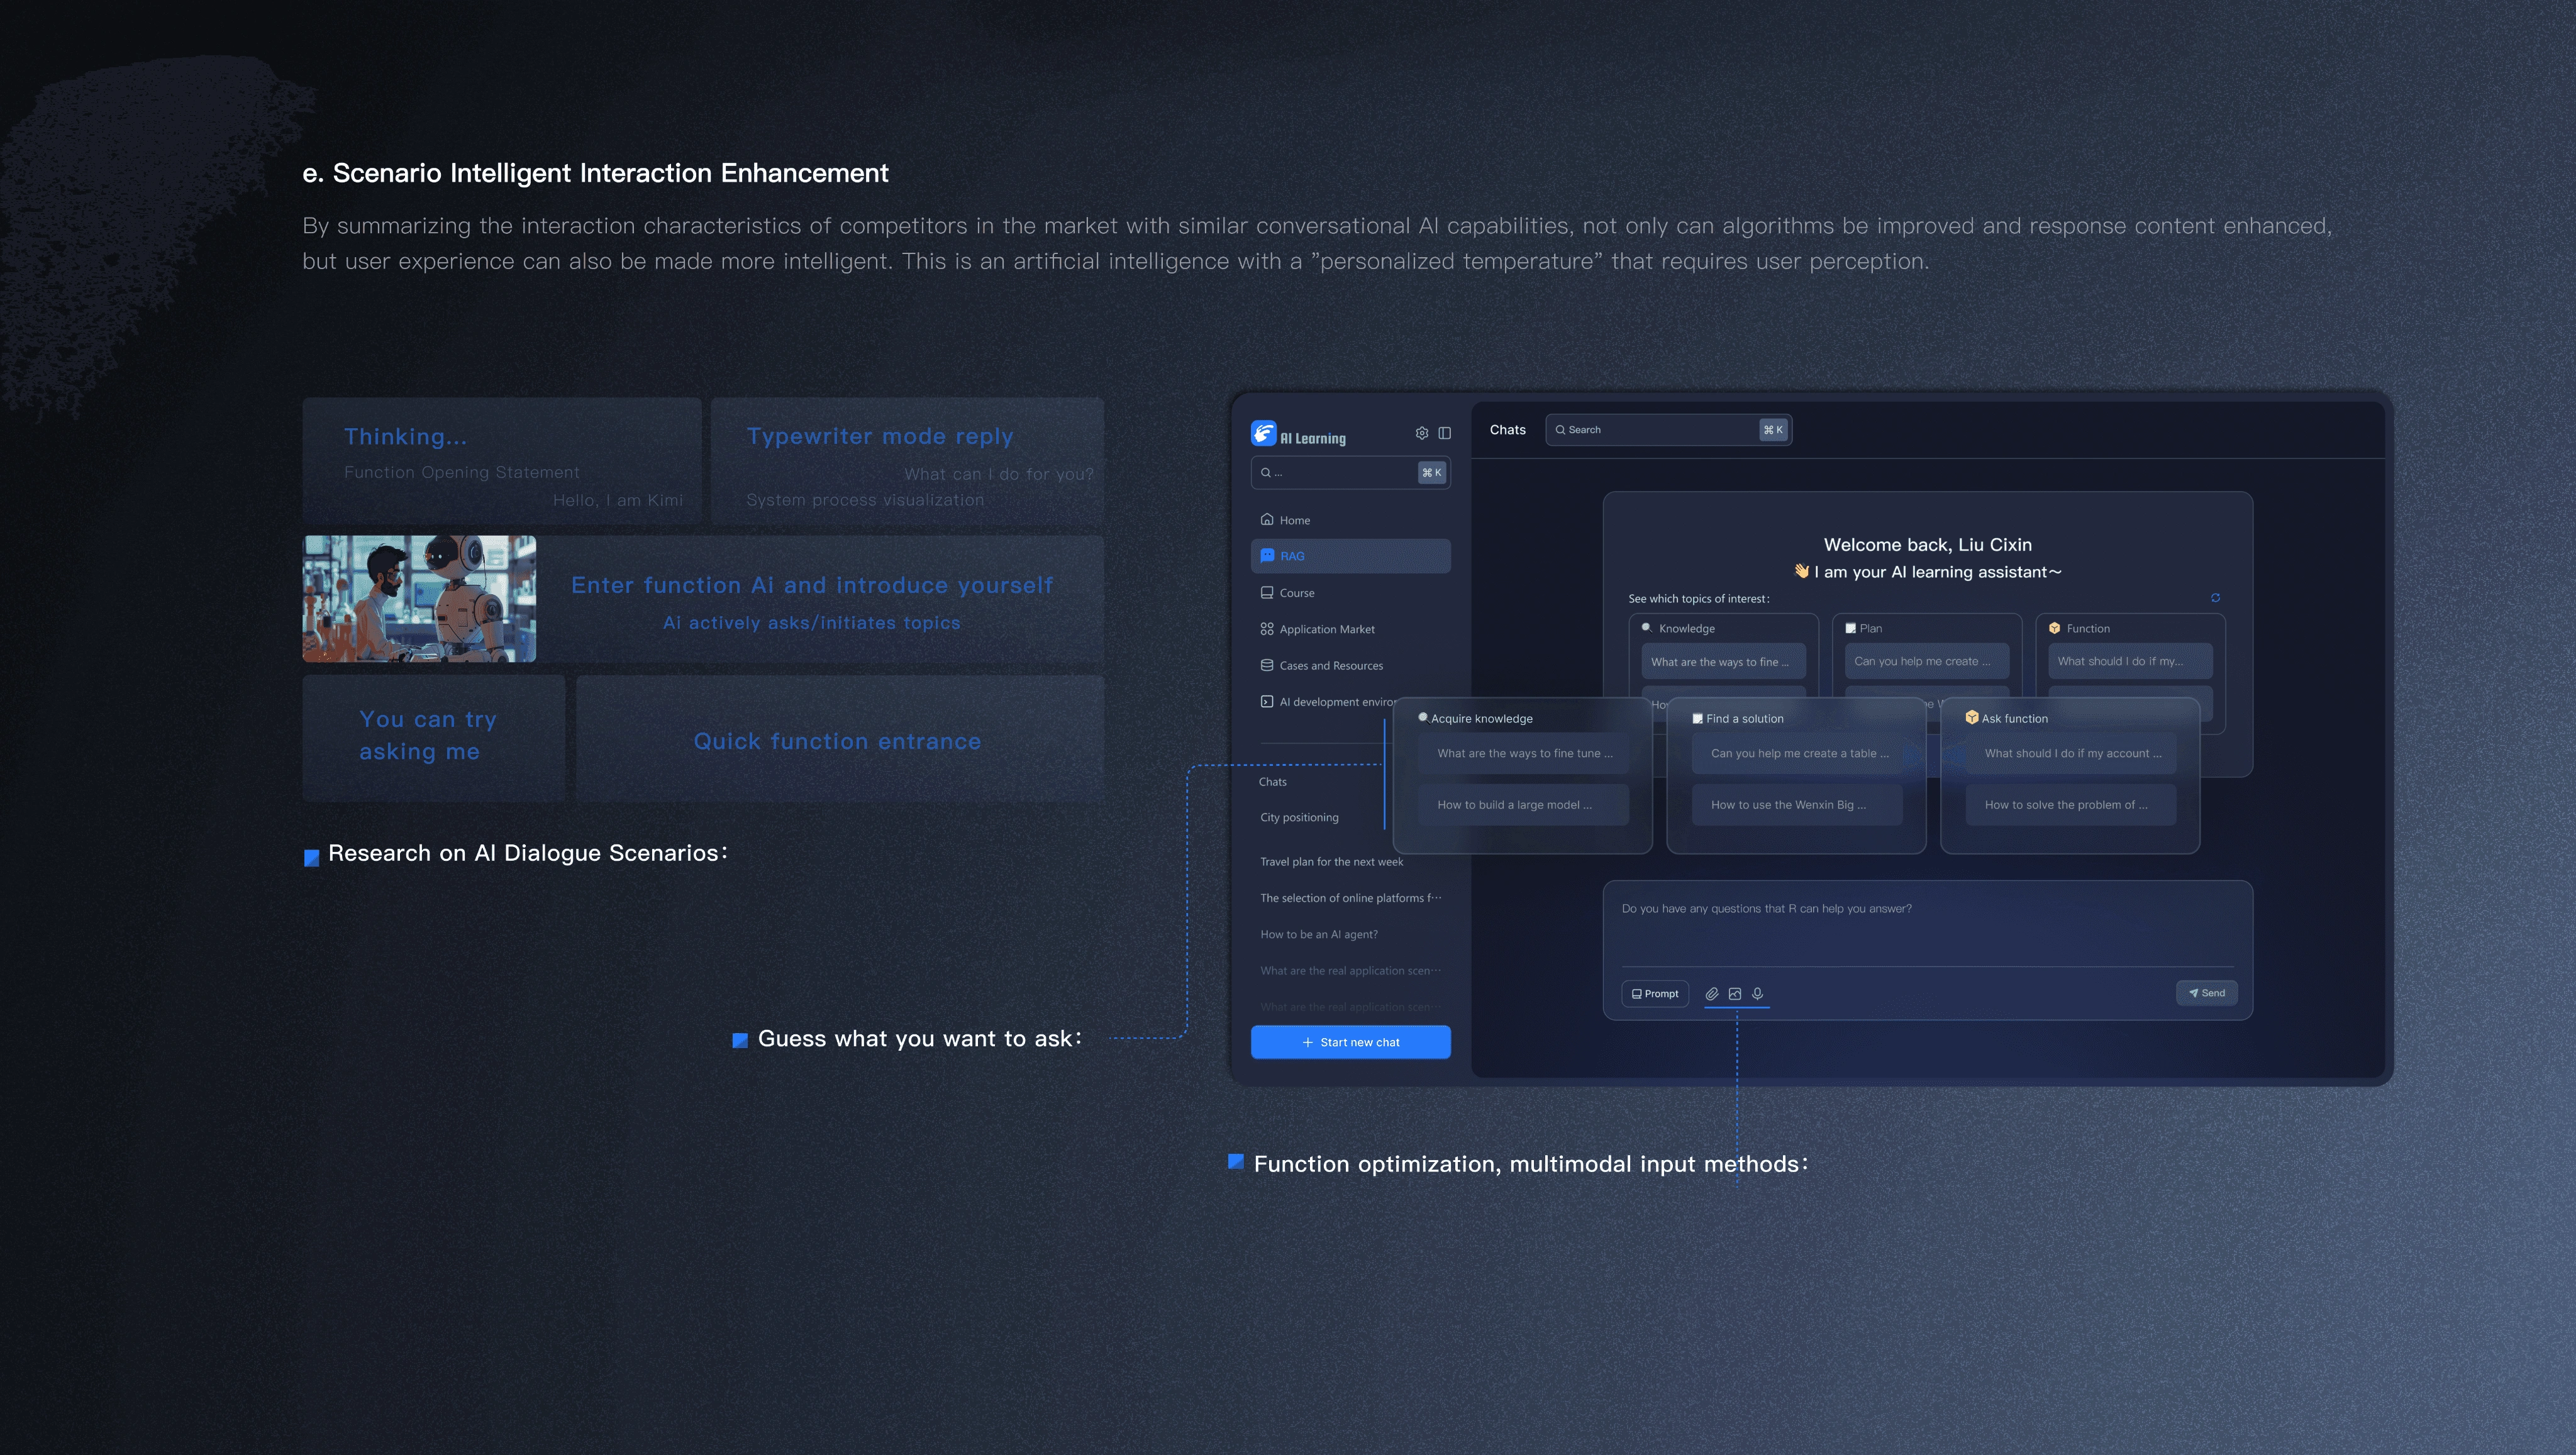The width and height of the screenshot is (2576, 1455).
Task: Click the robot scene thumbnail image
Action: point(419,598)
